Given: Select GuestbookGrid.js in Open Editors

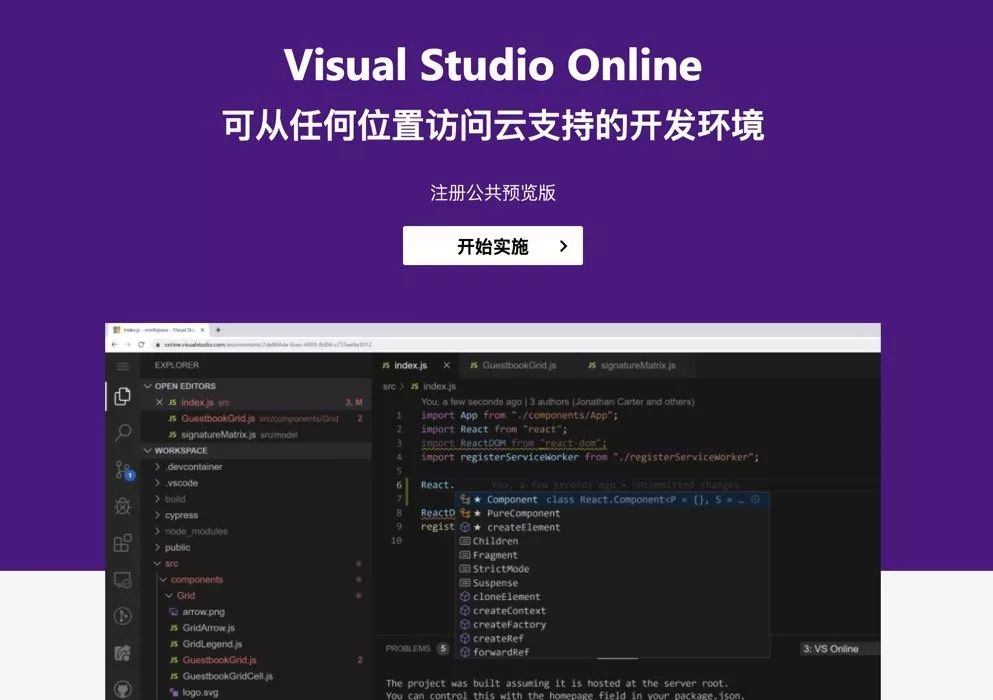Looking at the screenshot, I should point(256,419).
